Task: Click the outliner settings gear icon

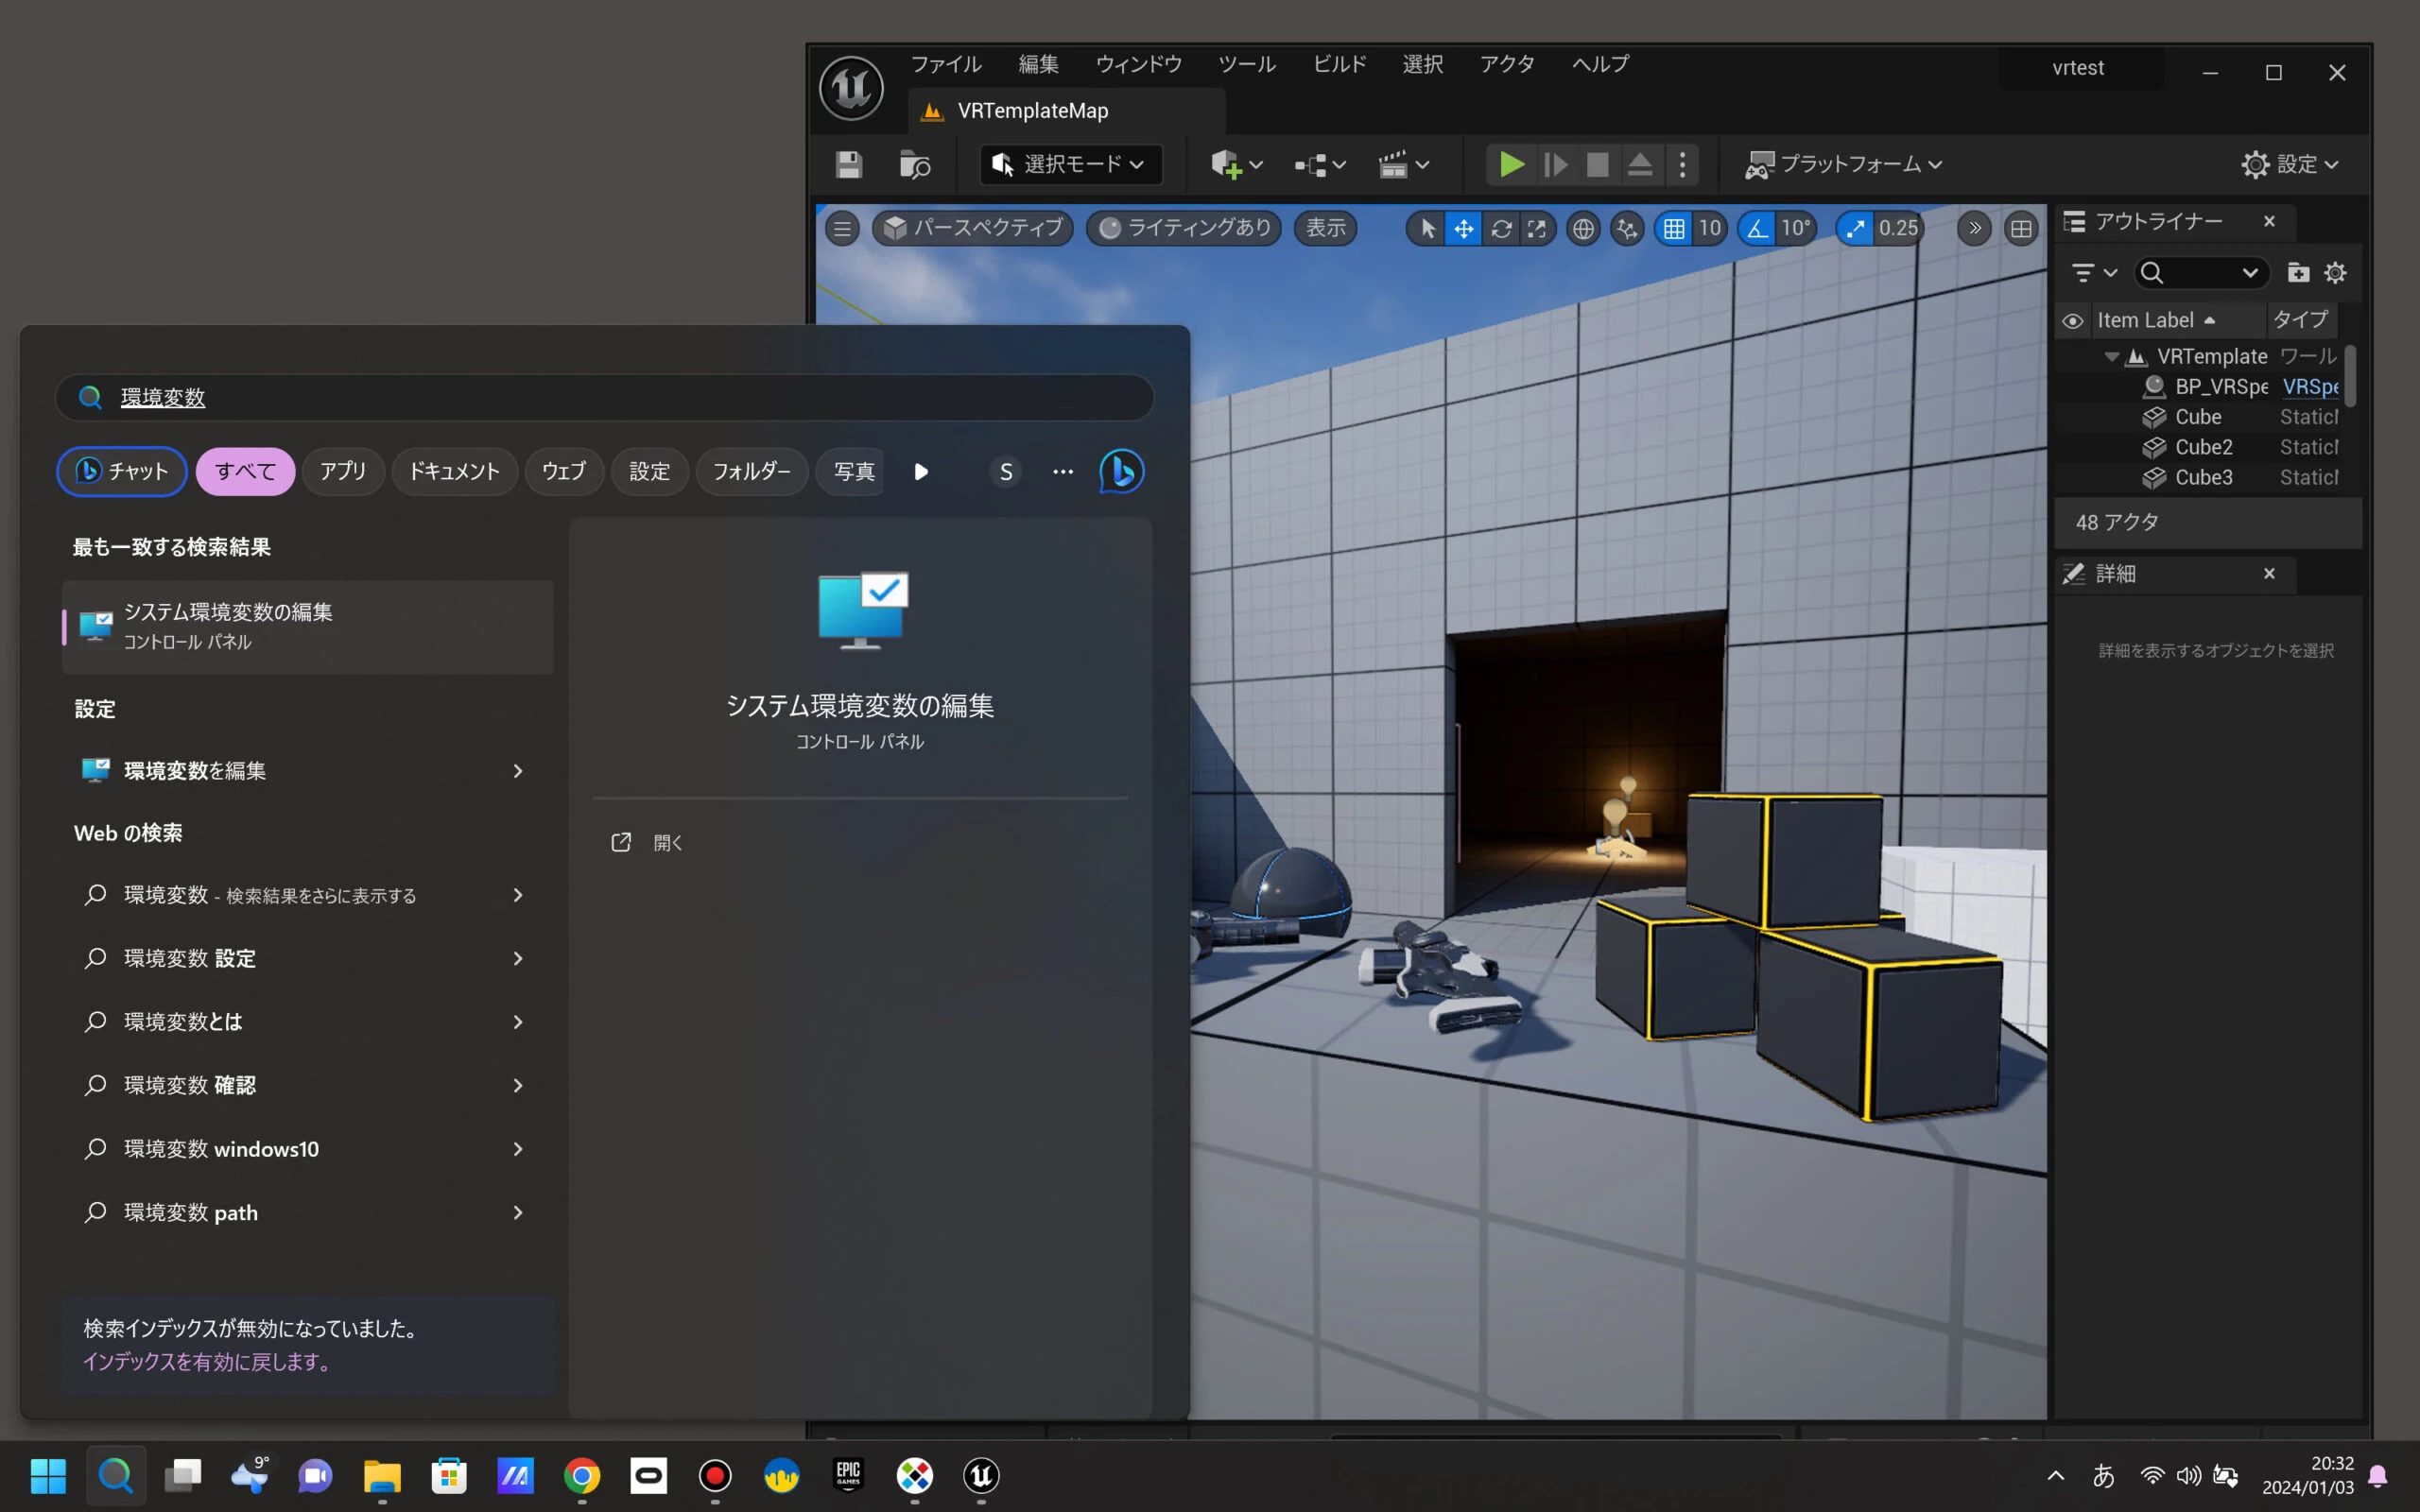Action: (x=2335, y=273)
